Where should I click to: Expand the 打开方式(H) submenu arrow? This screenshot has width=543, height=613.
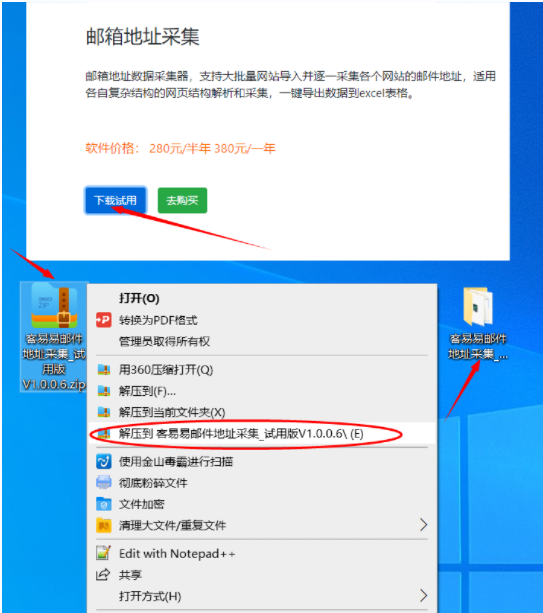click(423, 595)
